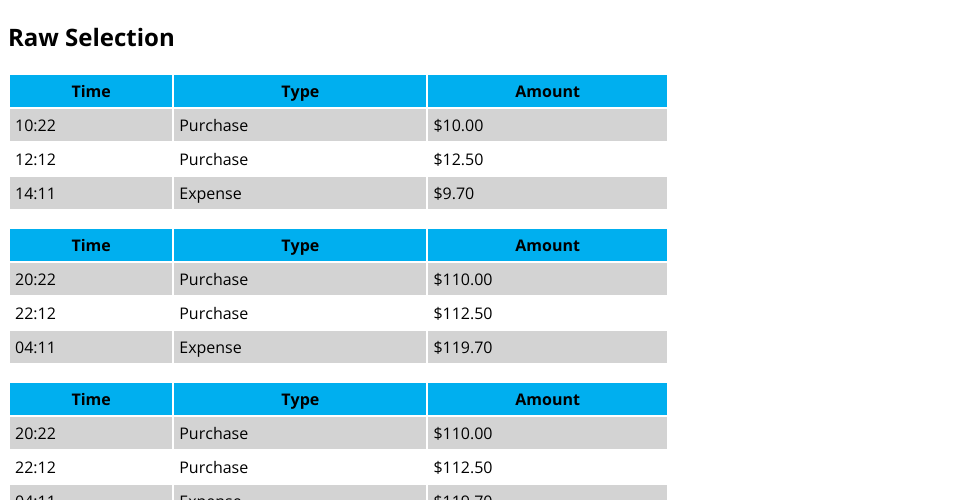
Task: Click the Amount header in the first table
Action: click(547, 91)
